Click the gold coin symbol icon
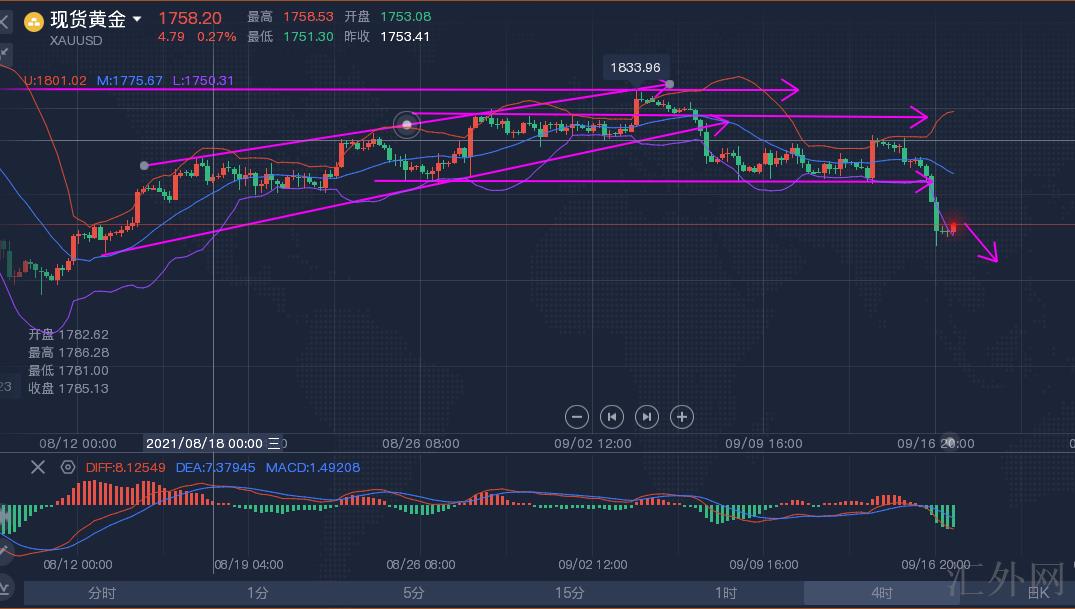The height and width of the screenshot is (609, 1075). pos(34,21)
